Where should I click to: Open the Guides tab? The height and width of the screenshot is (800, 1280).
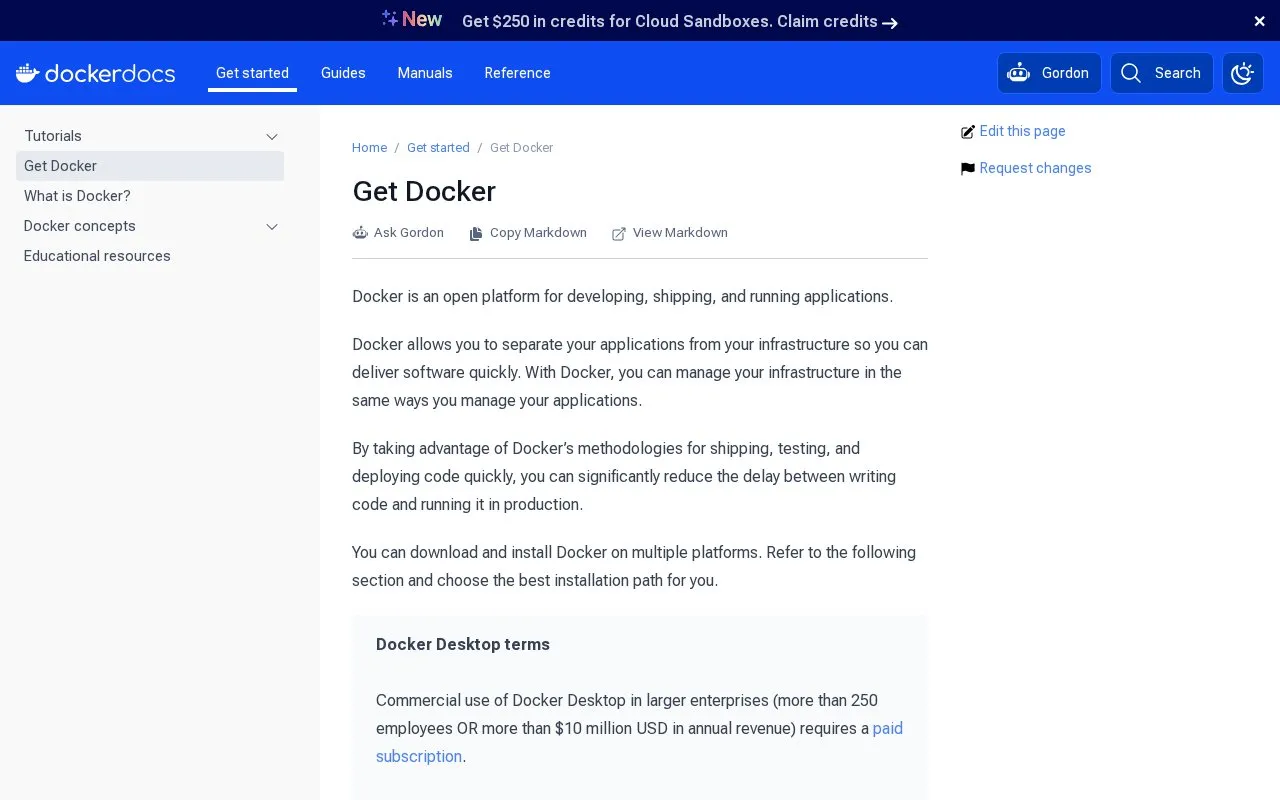[343, 73]
